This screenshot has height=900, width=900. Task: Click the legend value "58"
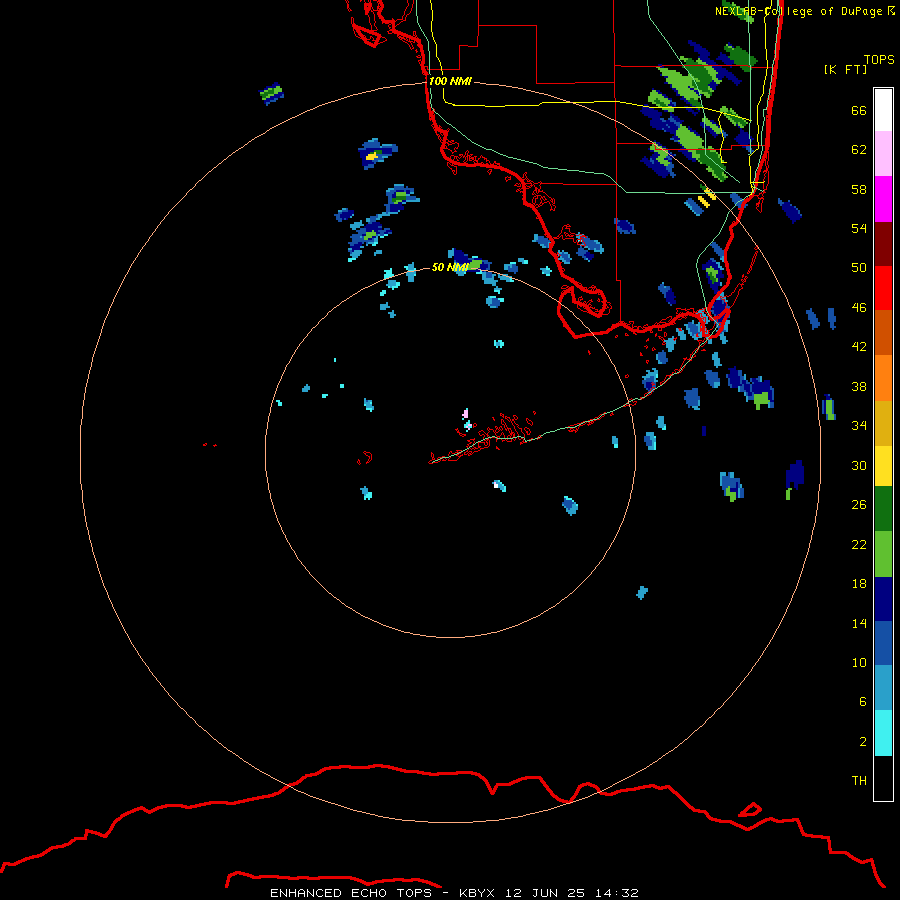(859, 189)
